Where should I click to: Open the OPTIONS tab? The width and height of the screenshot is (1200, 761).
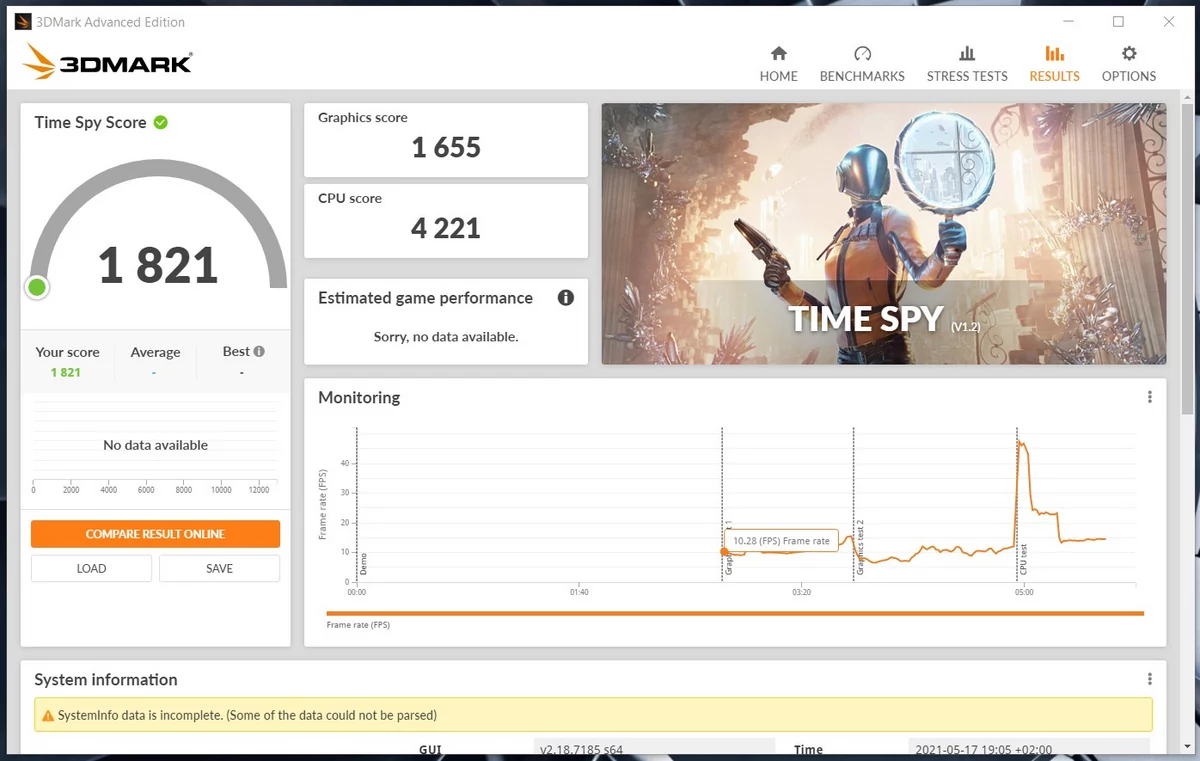click(1129, 64)
